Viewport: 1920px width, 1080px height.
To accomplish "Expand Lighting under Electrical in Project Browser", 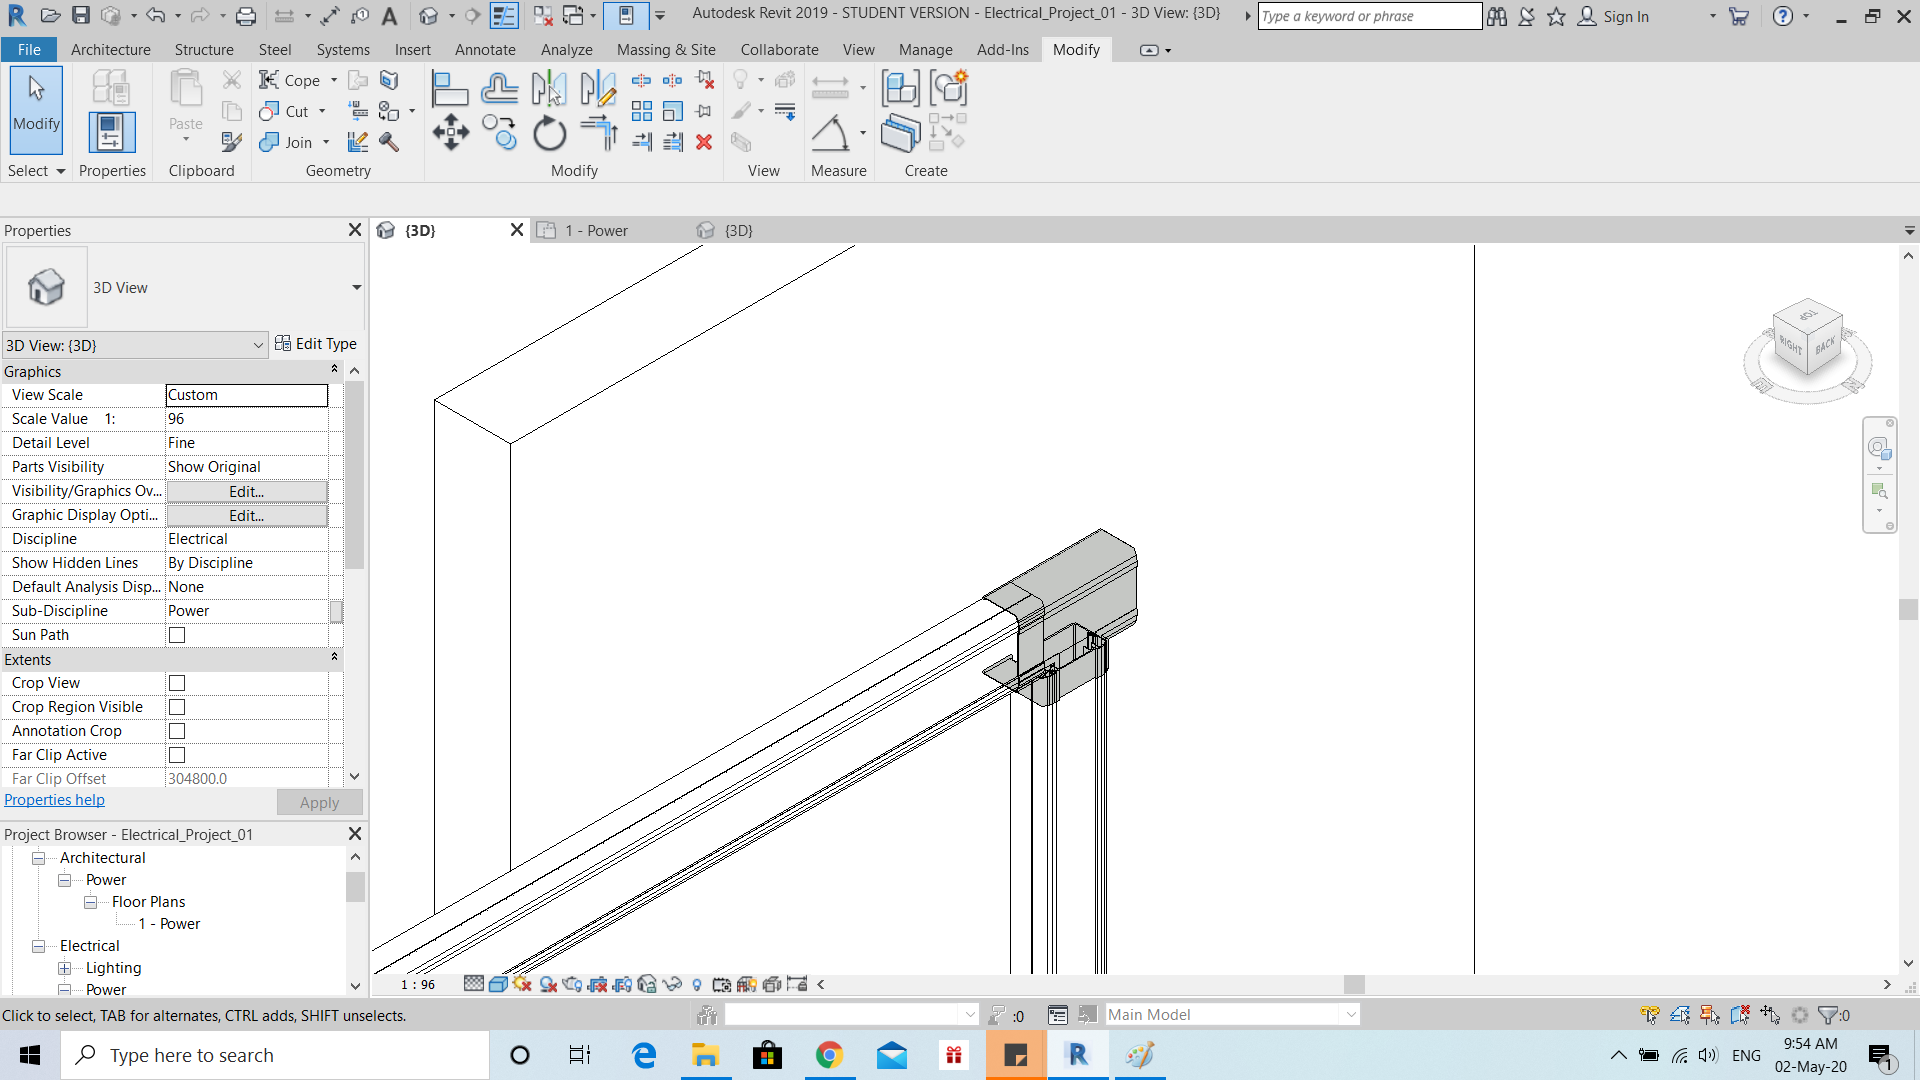I will (63, 967).
